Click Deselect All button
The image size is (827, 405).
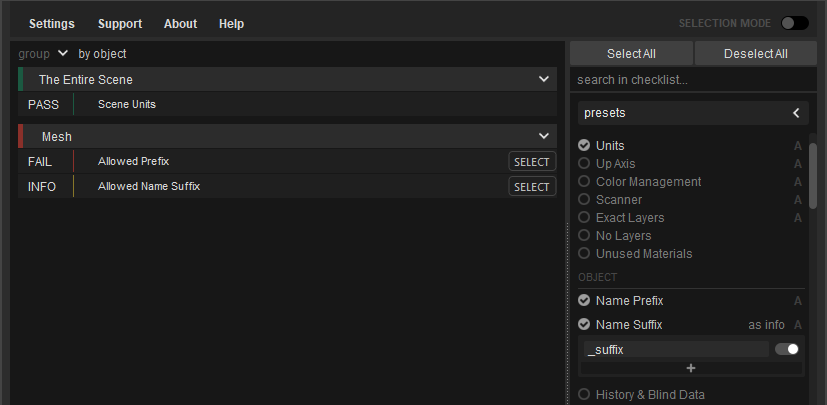click(755, 53)
